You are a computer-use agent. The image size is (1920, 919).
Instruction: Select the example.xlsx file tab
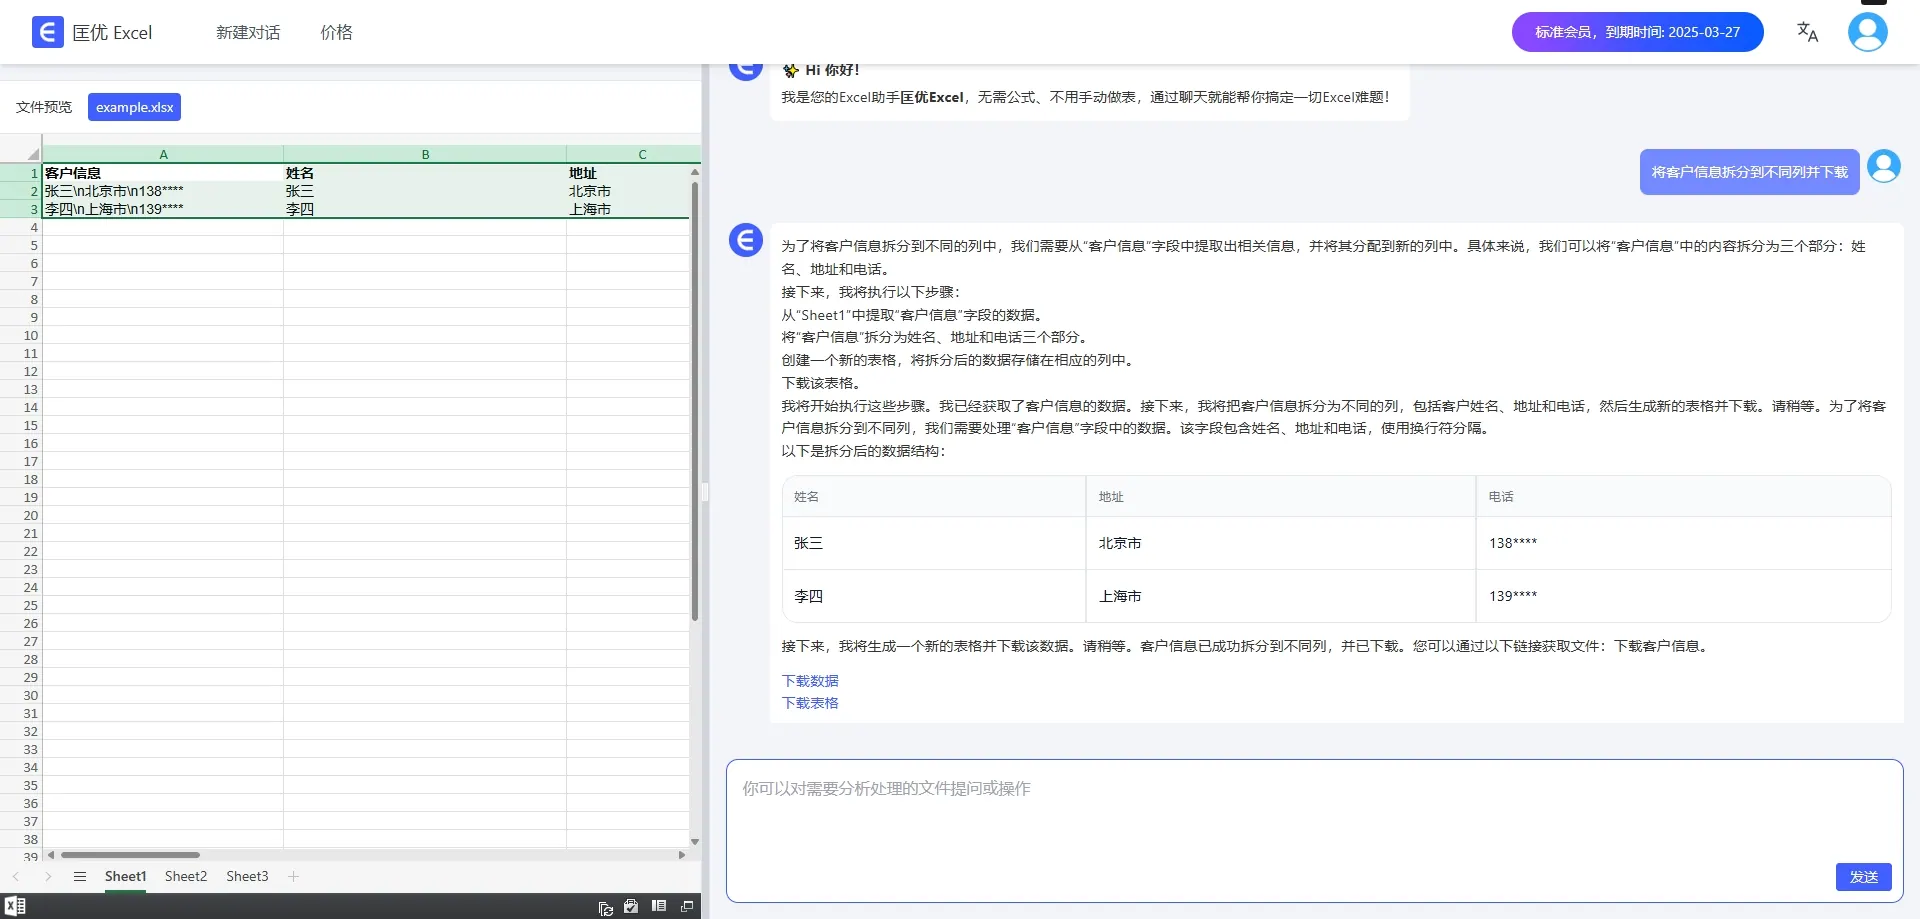(134, 107)
